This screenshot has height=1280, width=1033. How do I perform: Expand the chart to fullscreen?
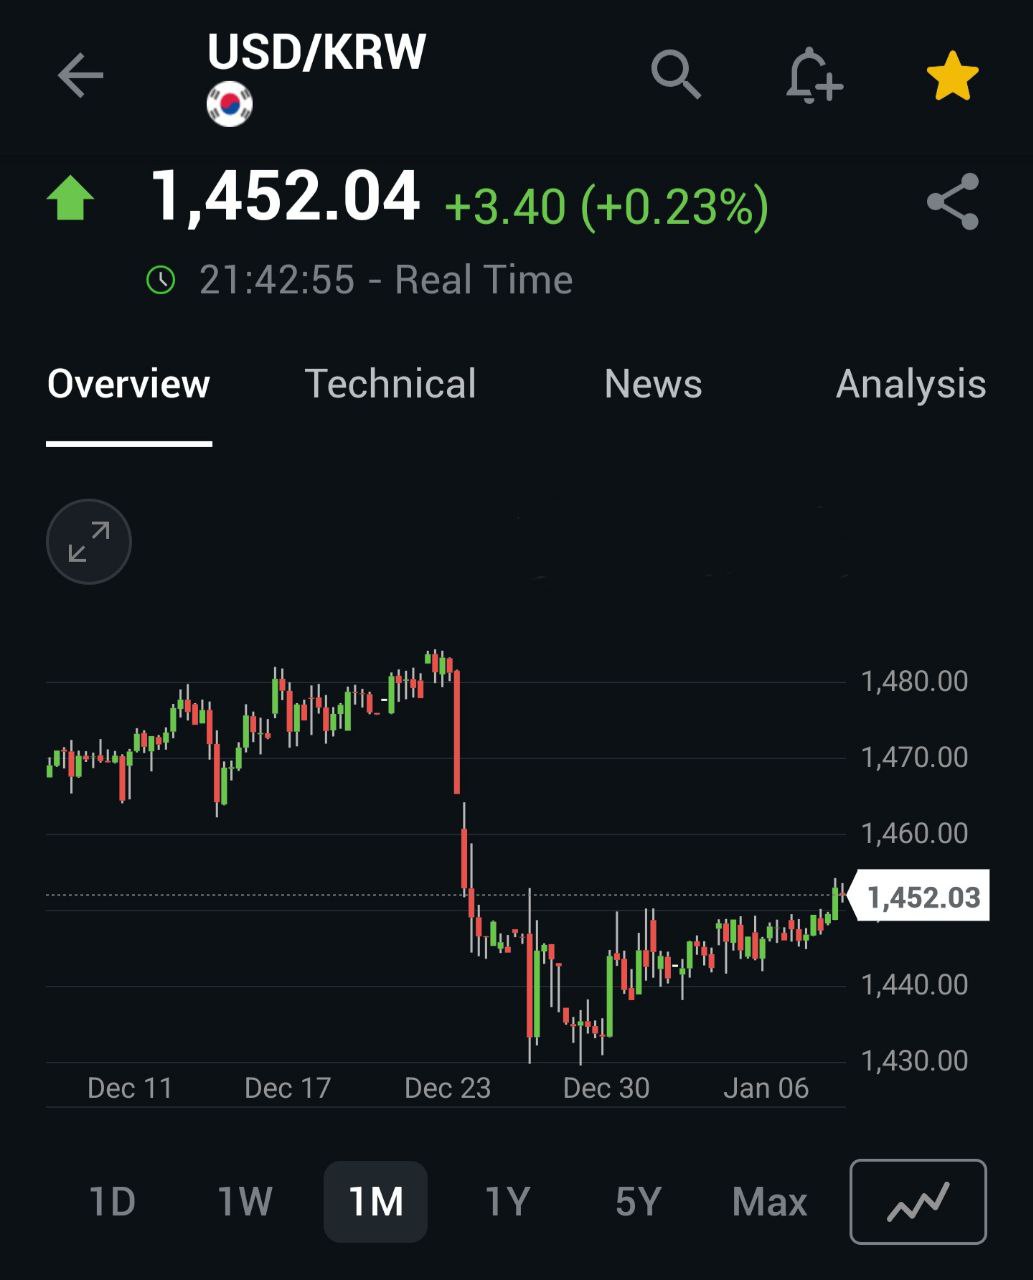89,542
